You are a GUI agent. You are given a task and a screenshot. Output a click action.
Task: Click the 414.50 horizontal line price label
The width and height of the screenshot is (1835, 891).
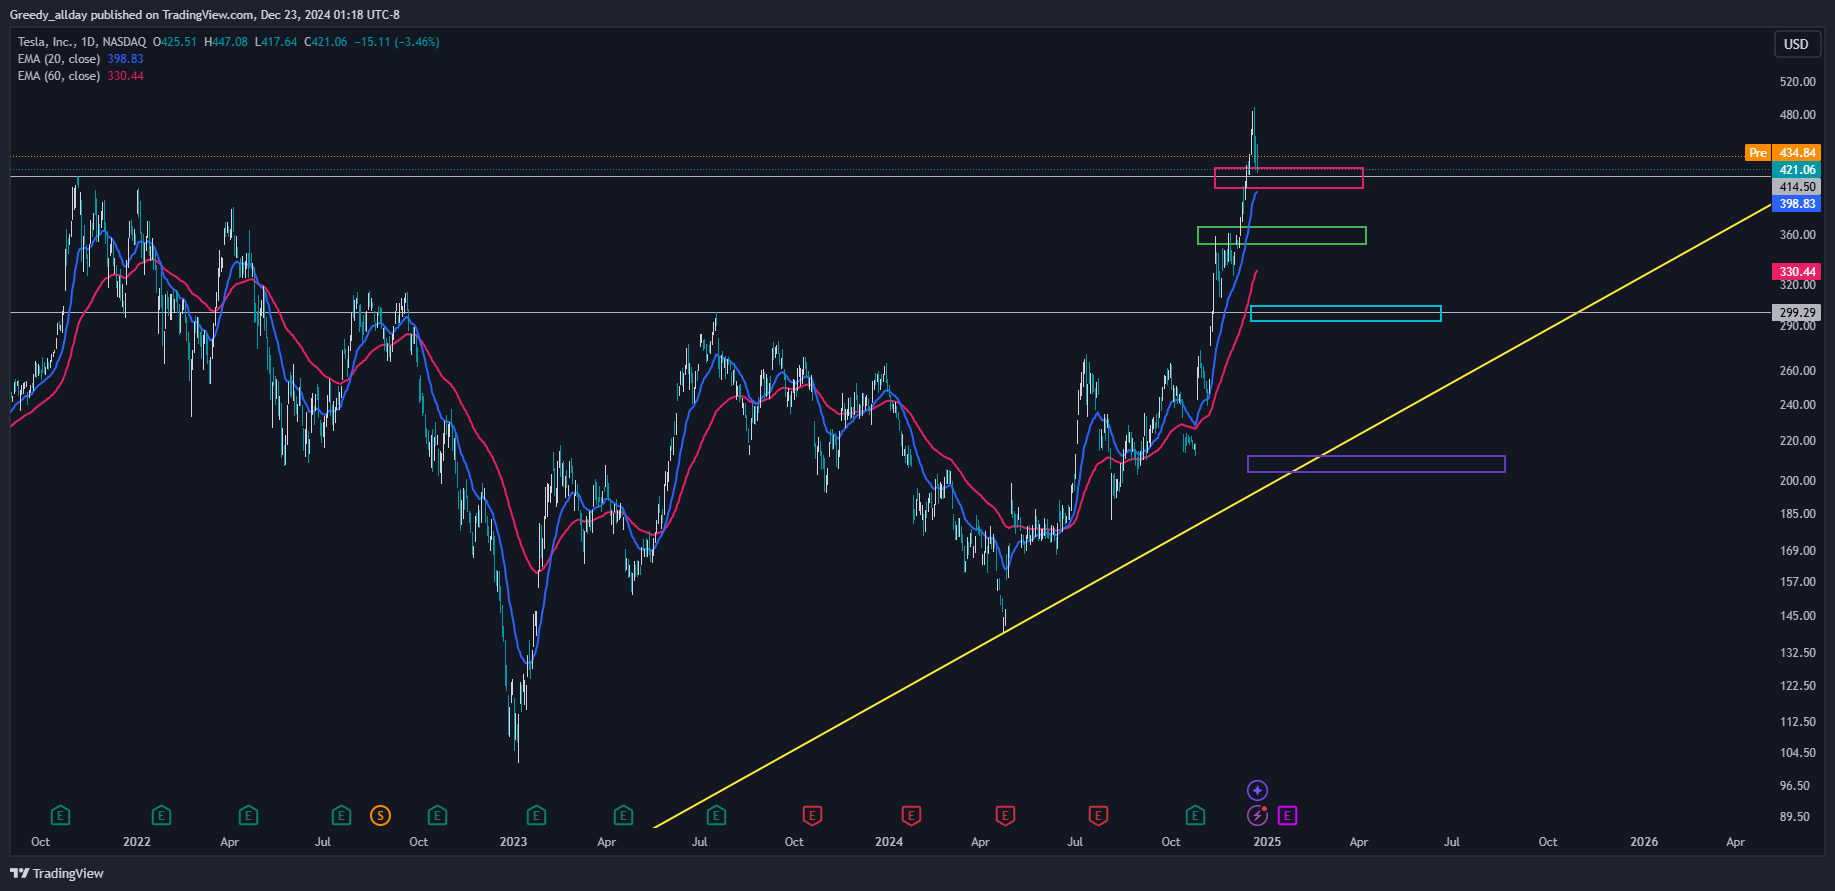(1796, 187)
